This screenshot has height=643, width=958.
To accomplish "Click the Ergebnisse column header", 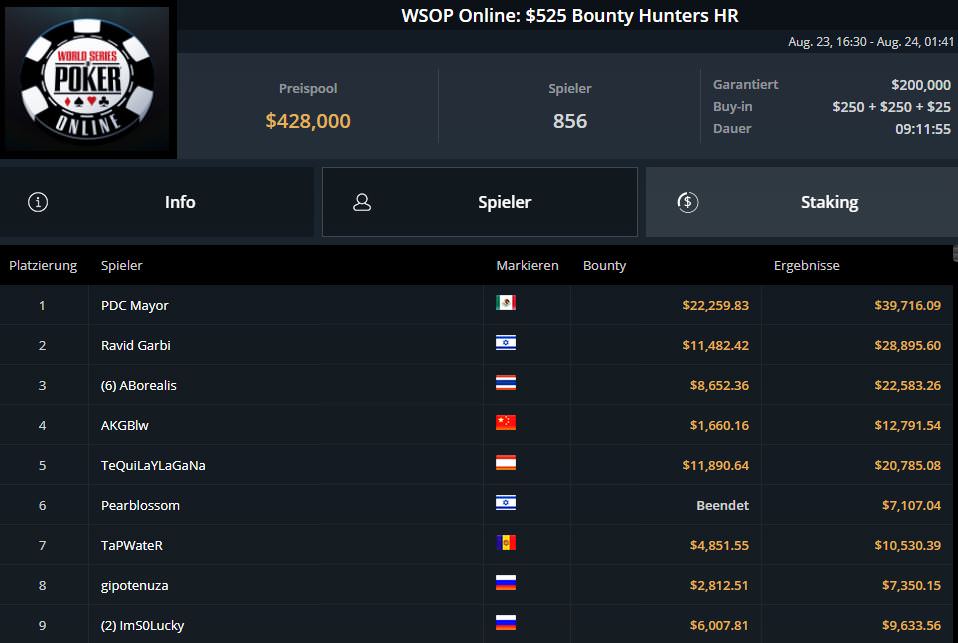I will tap(806, 265).
